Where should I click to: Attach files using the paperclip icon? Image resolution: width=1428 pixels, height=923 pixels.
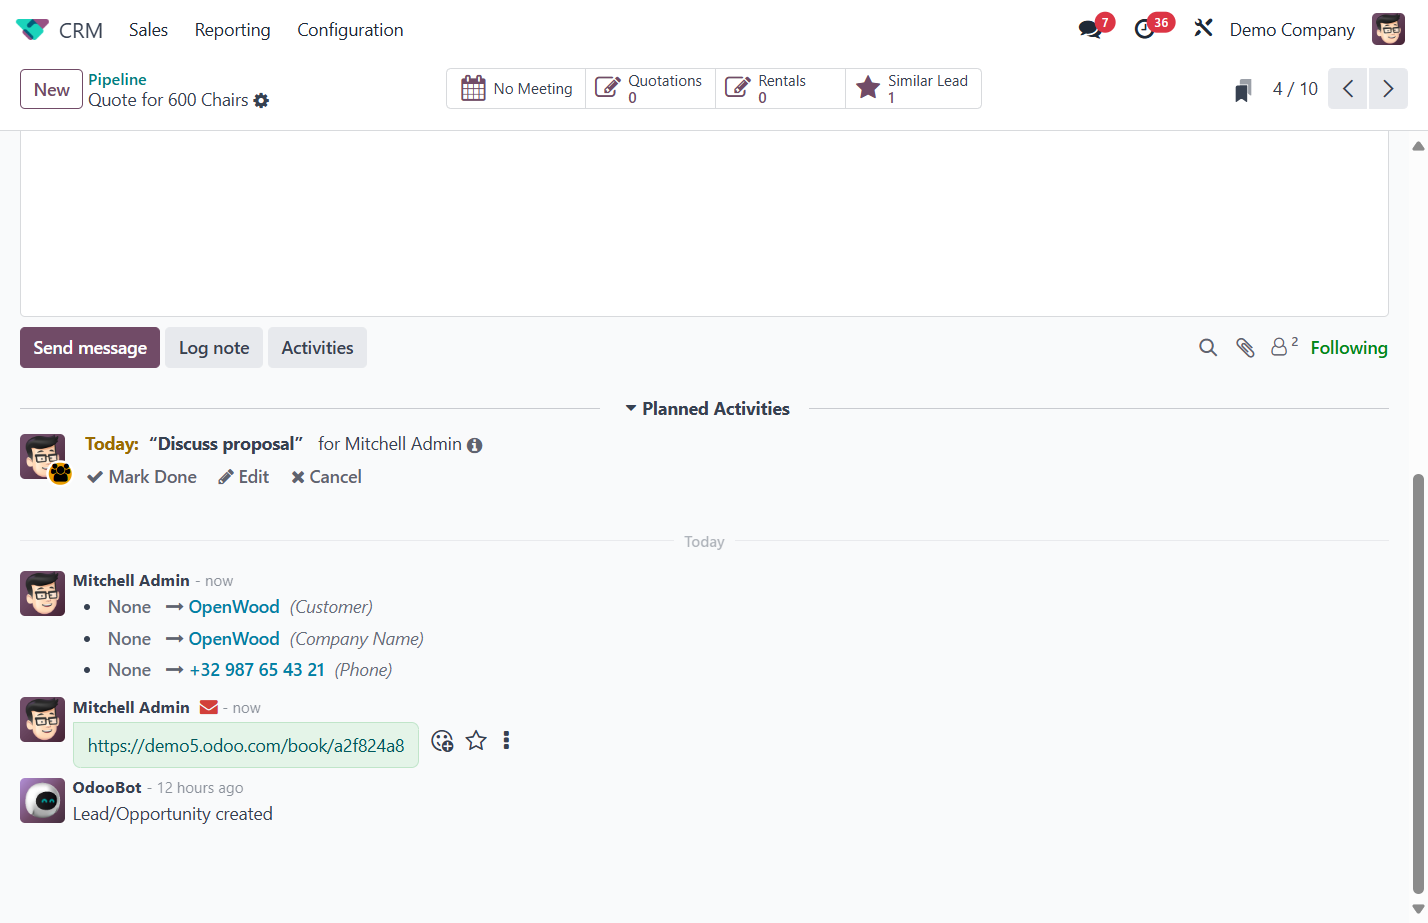[1245, 348]
